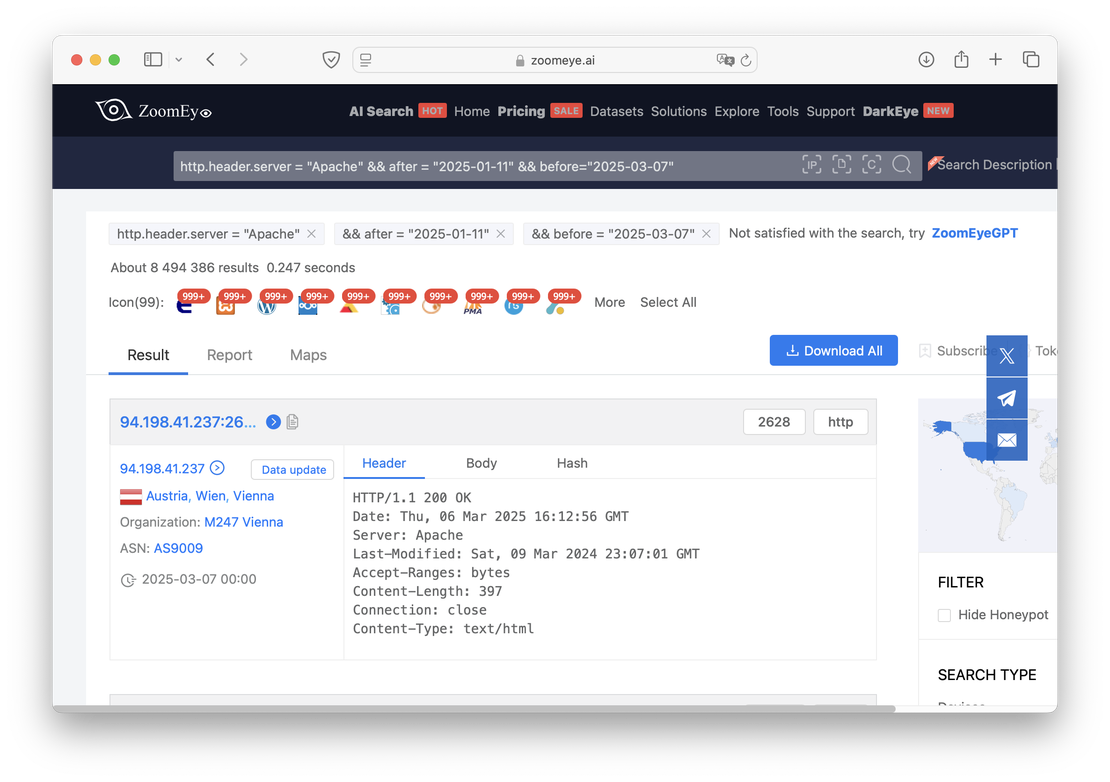Click the Download All button
The width and height of the screenshot is (1110, 782).
pos(833,351)
